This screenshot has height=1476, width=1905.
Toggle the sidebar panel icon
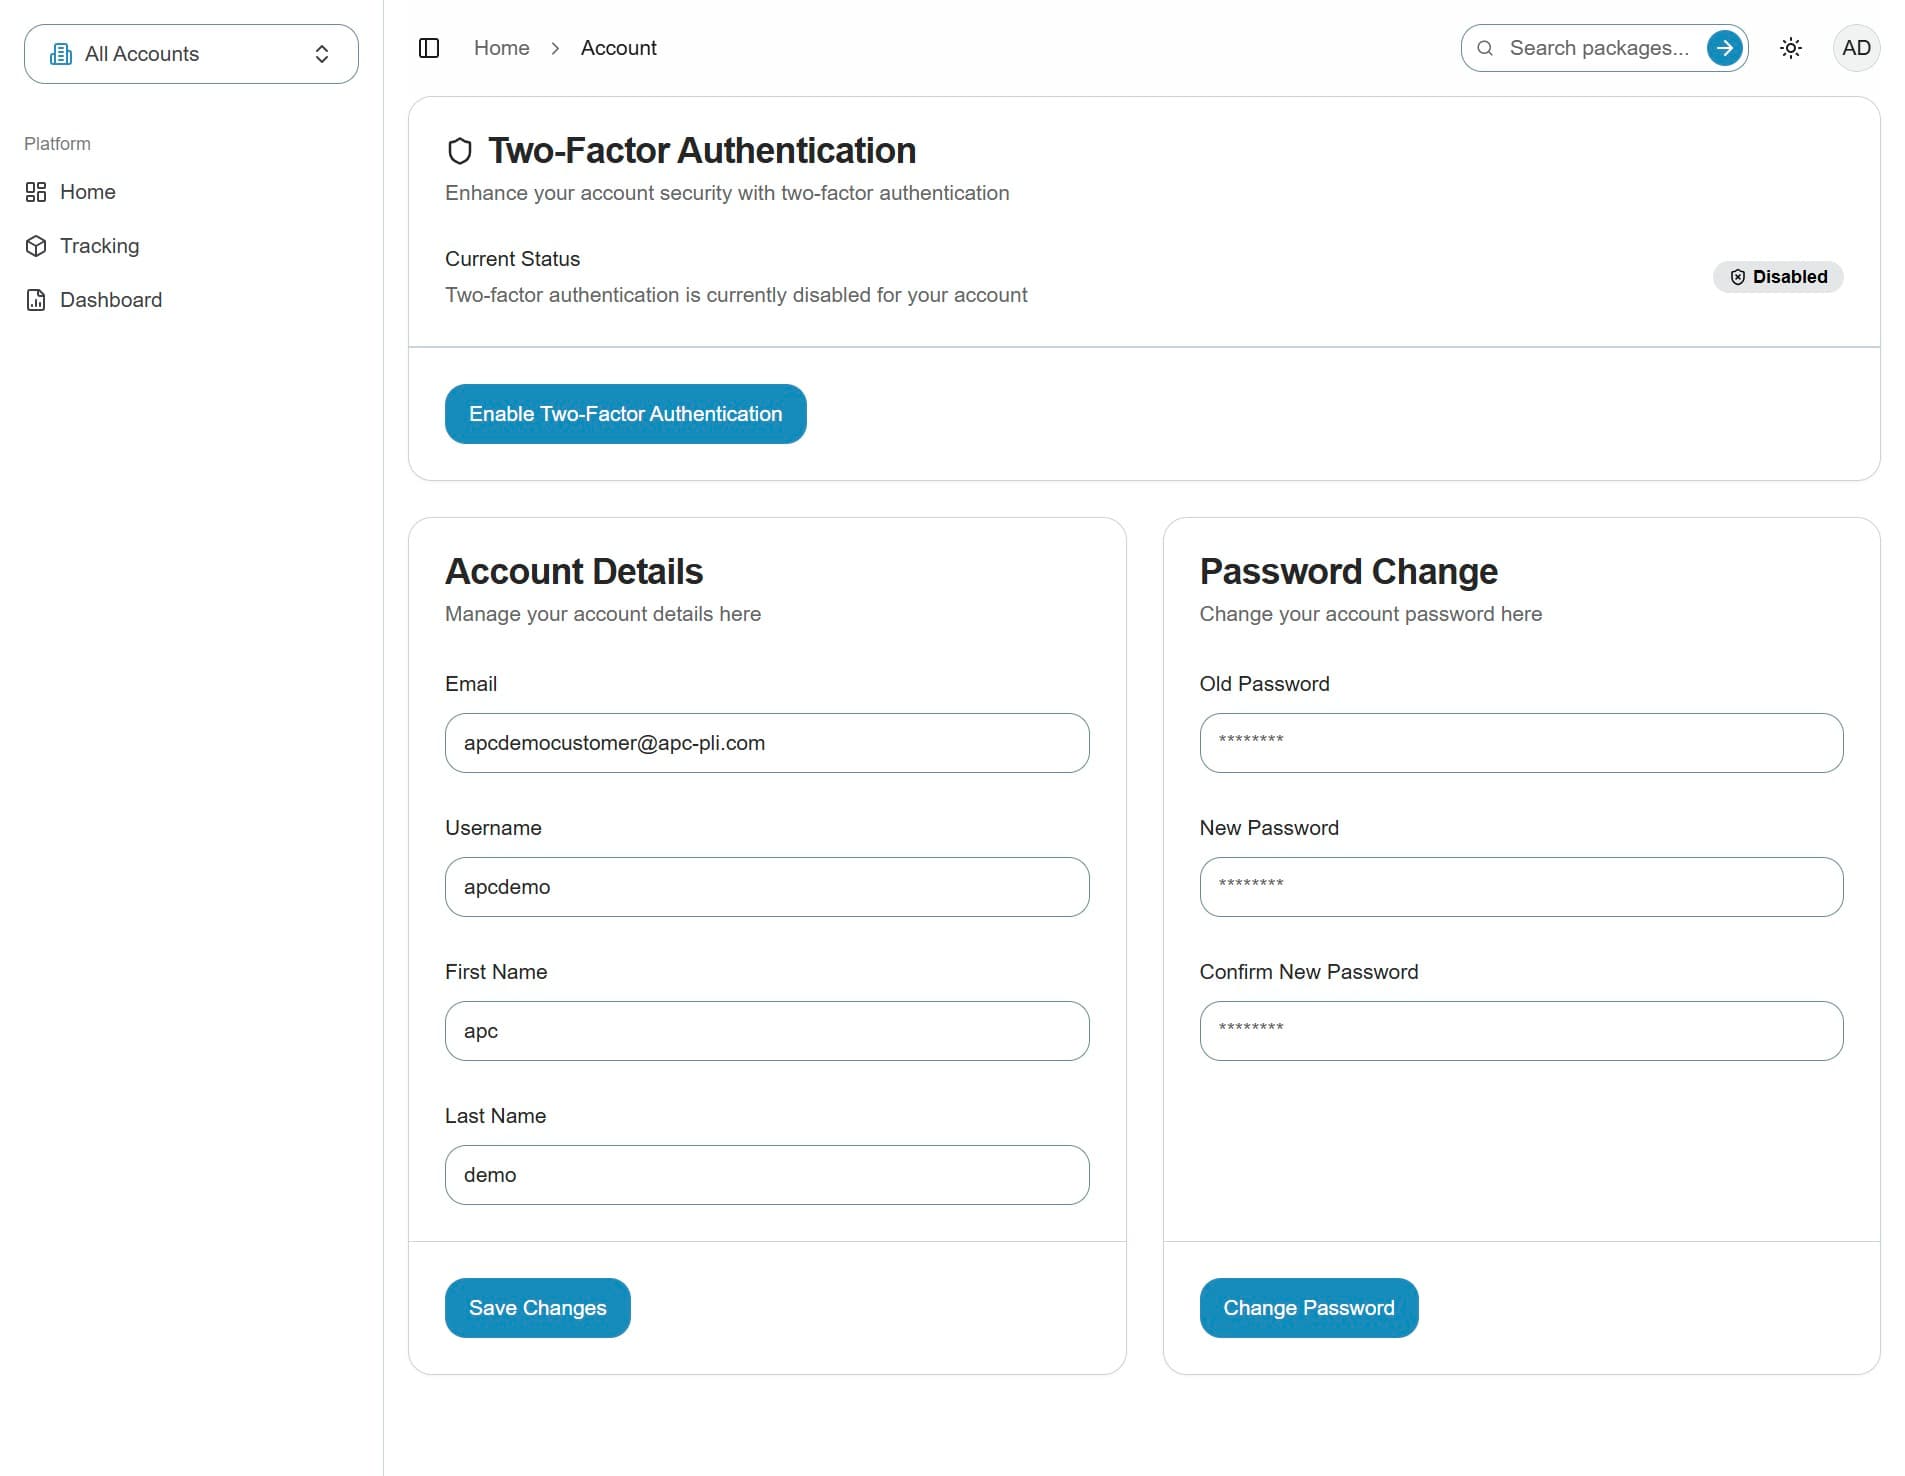(x=429, y=48)
